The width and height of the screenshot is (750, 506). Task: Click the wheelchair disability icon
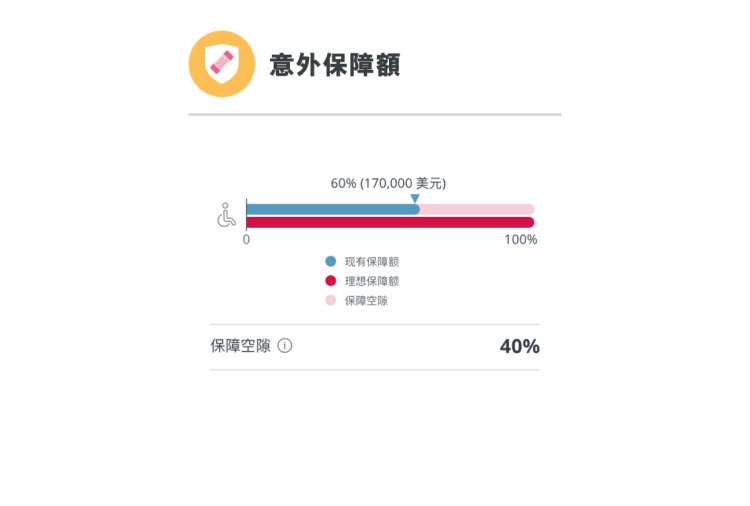[x=226, y=215]
